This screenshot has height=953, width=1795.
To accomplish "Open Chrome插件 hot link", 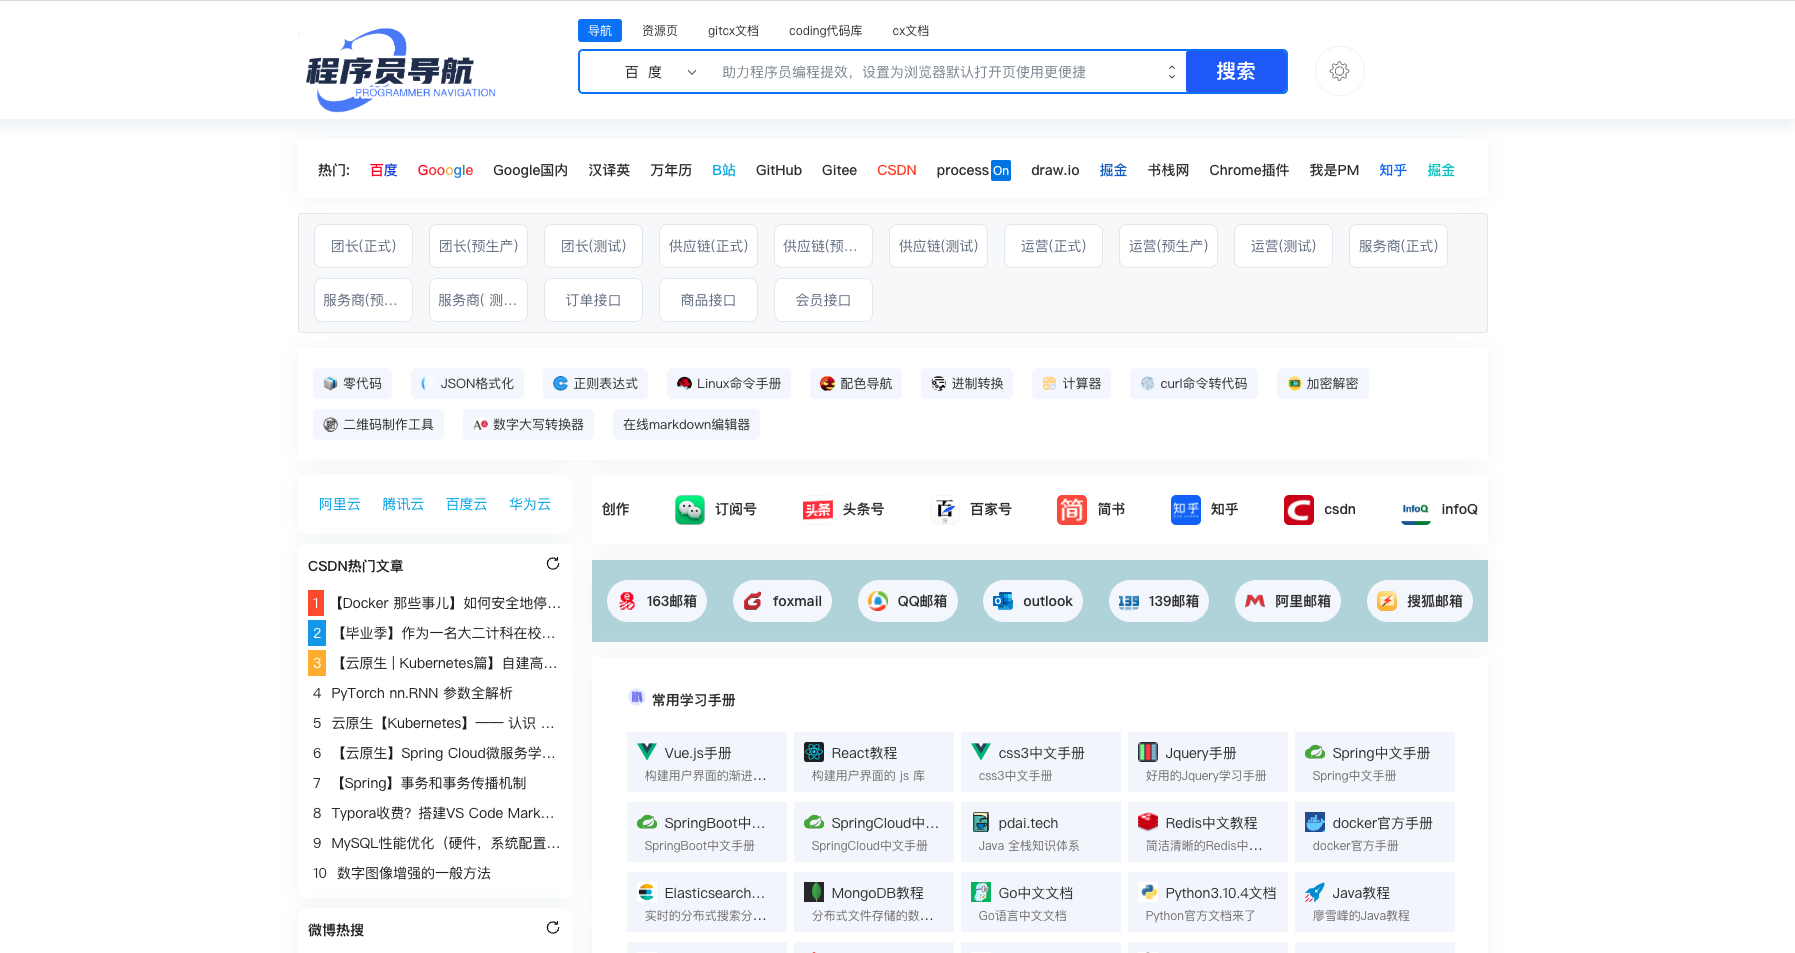I will coord(1249,170).
